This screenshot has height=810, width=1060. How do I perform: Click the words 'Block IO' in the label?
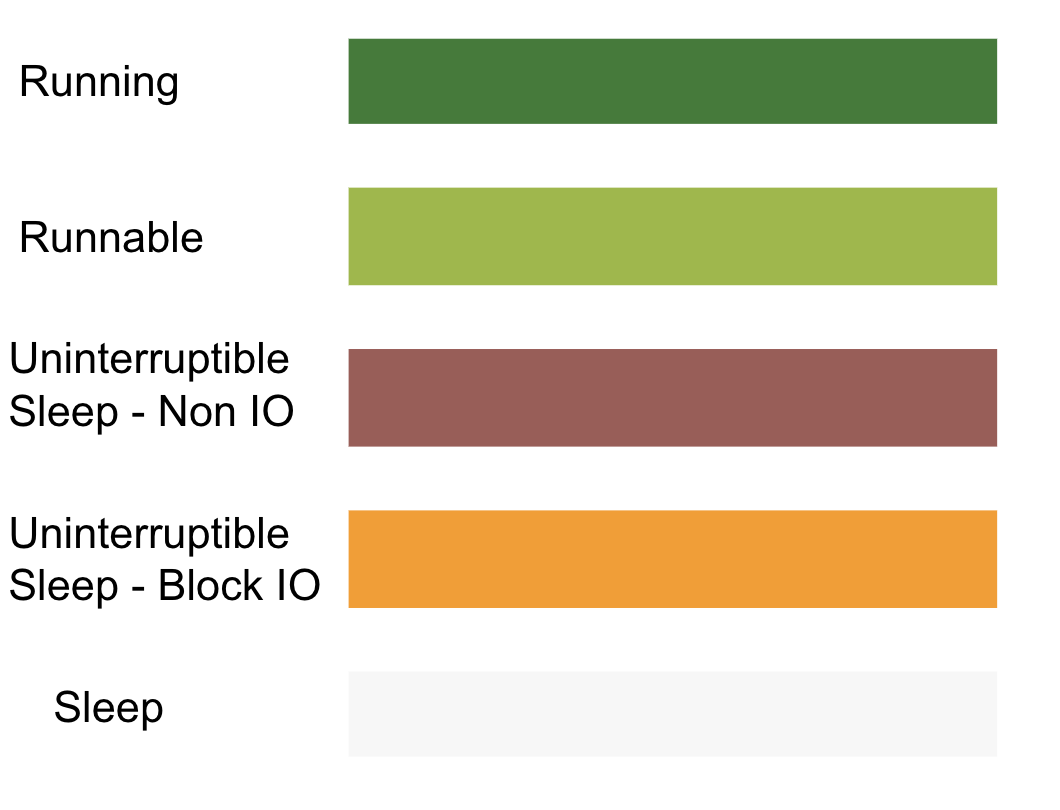[x=239, y=586]
